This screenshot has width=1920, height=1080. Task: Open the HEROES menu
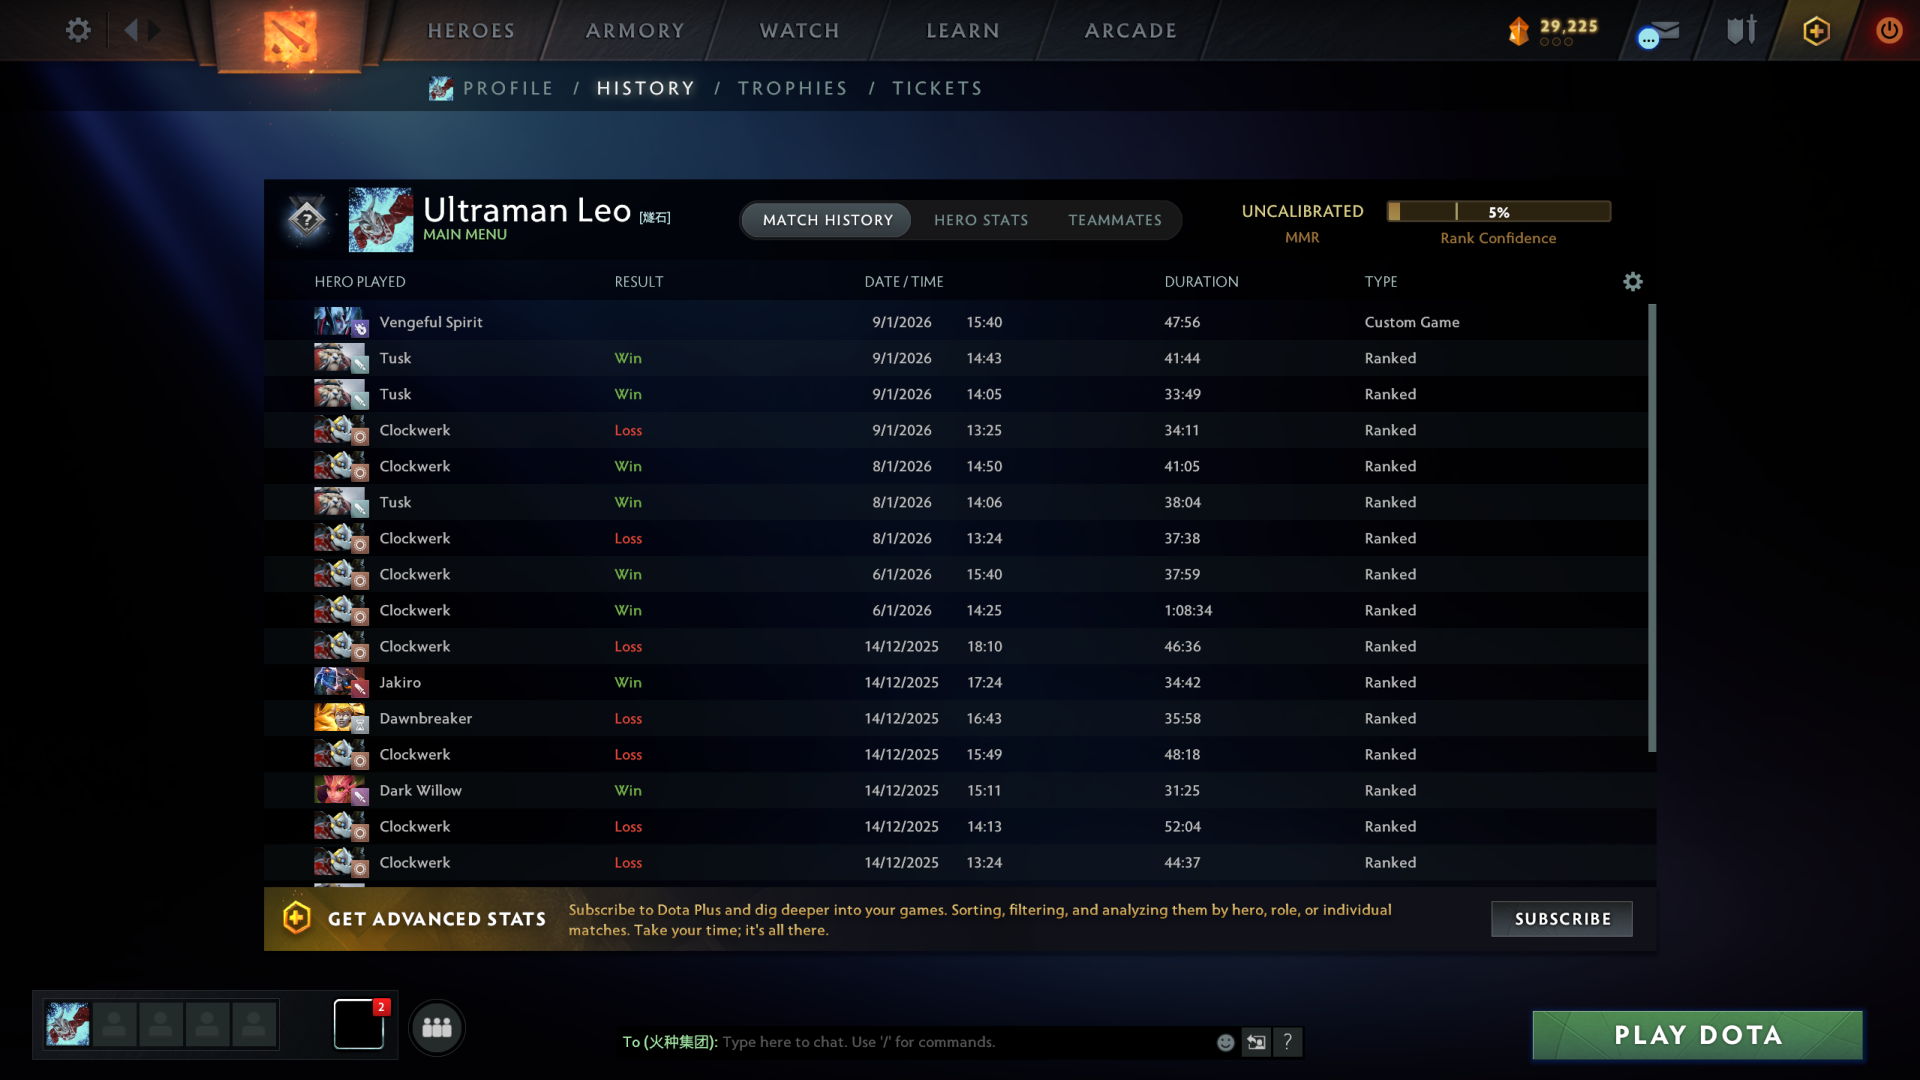471,31
